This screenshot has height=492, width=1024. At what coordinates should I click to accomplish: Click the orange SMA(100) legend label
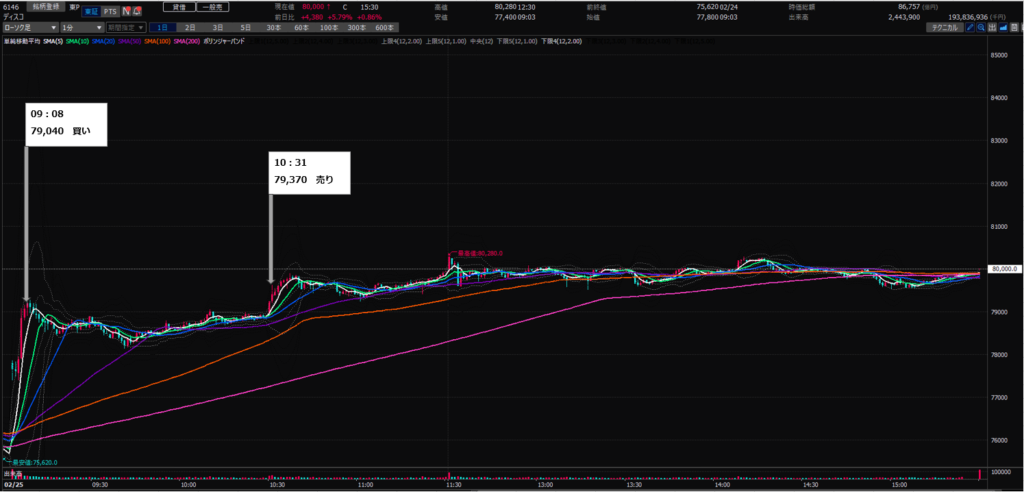tap(156, 41)
